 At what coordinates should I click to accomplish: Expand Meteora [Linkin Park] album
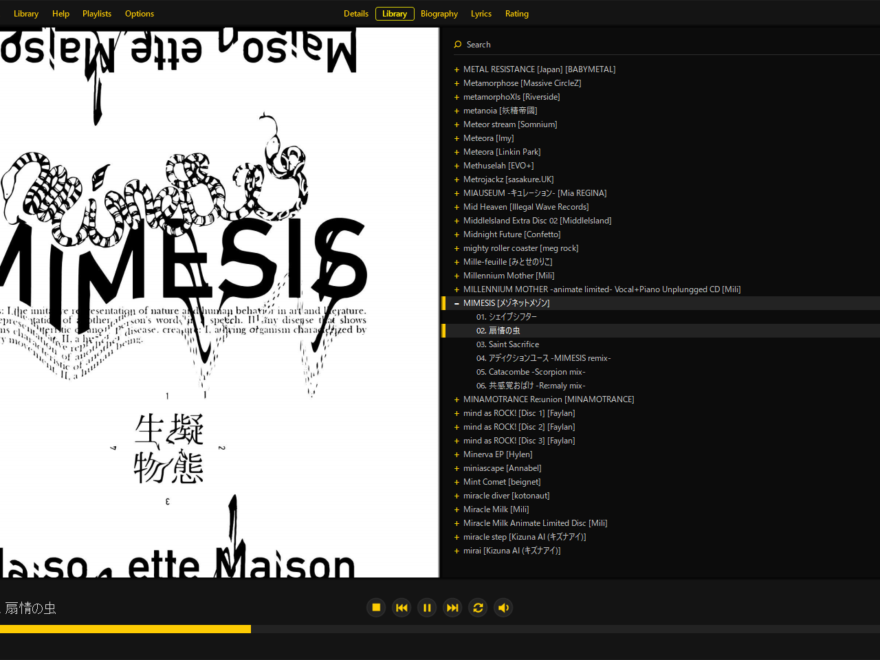click(x=457, y=152)
